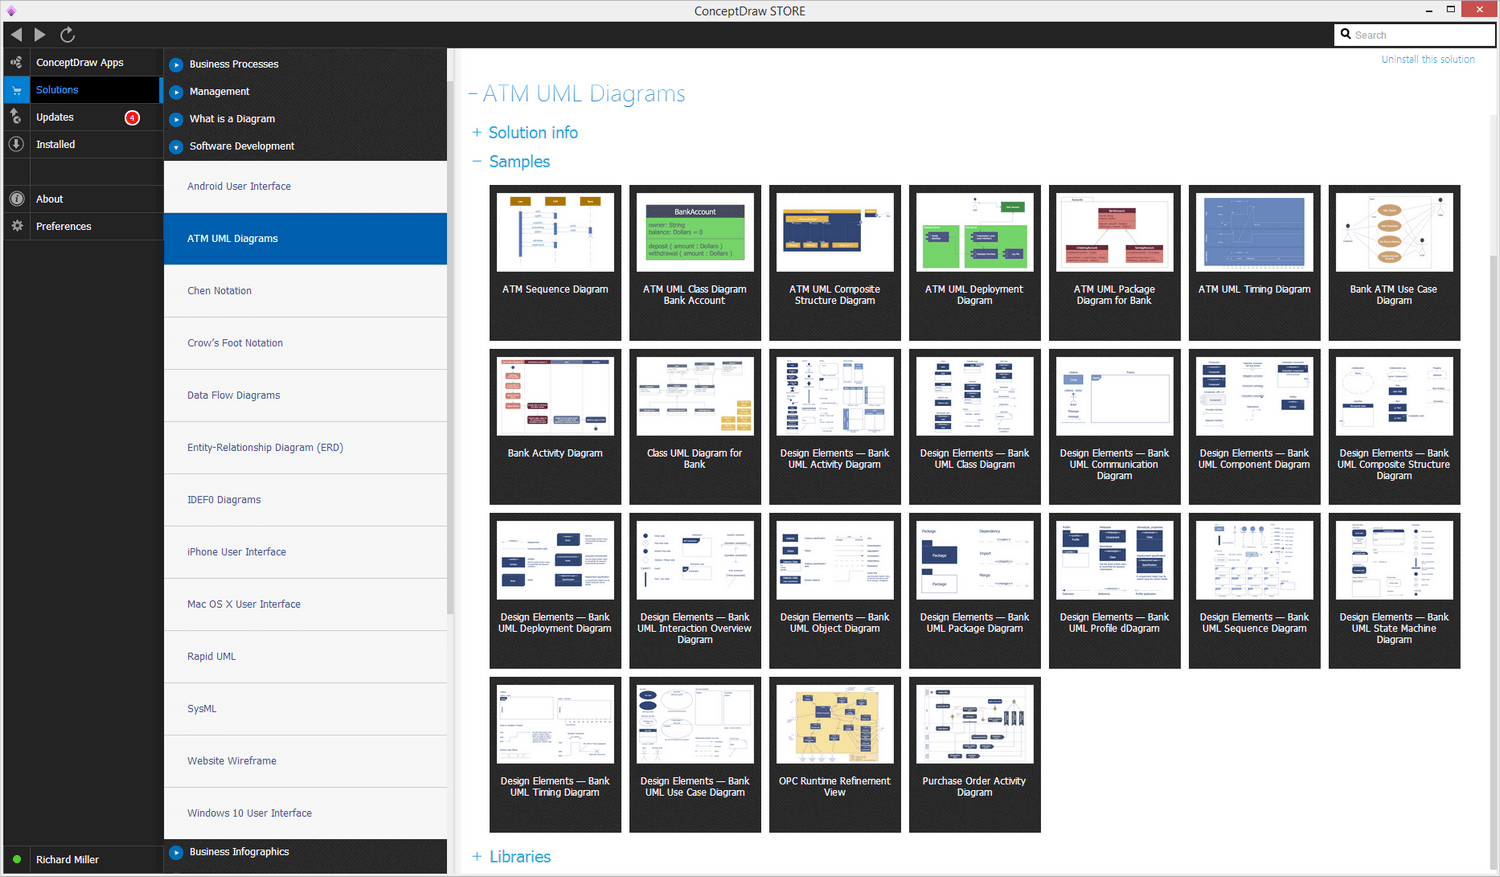
Task: Select Rapid UML solution
Action: pyautogui.click(x=305, y=656)
